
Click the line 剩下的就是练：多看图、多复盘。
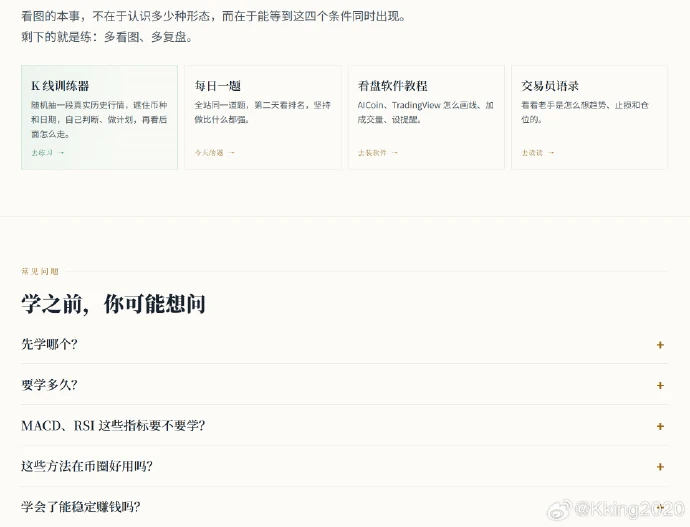click(107, 37)
